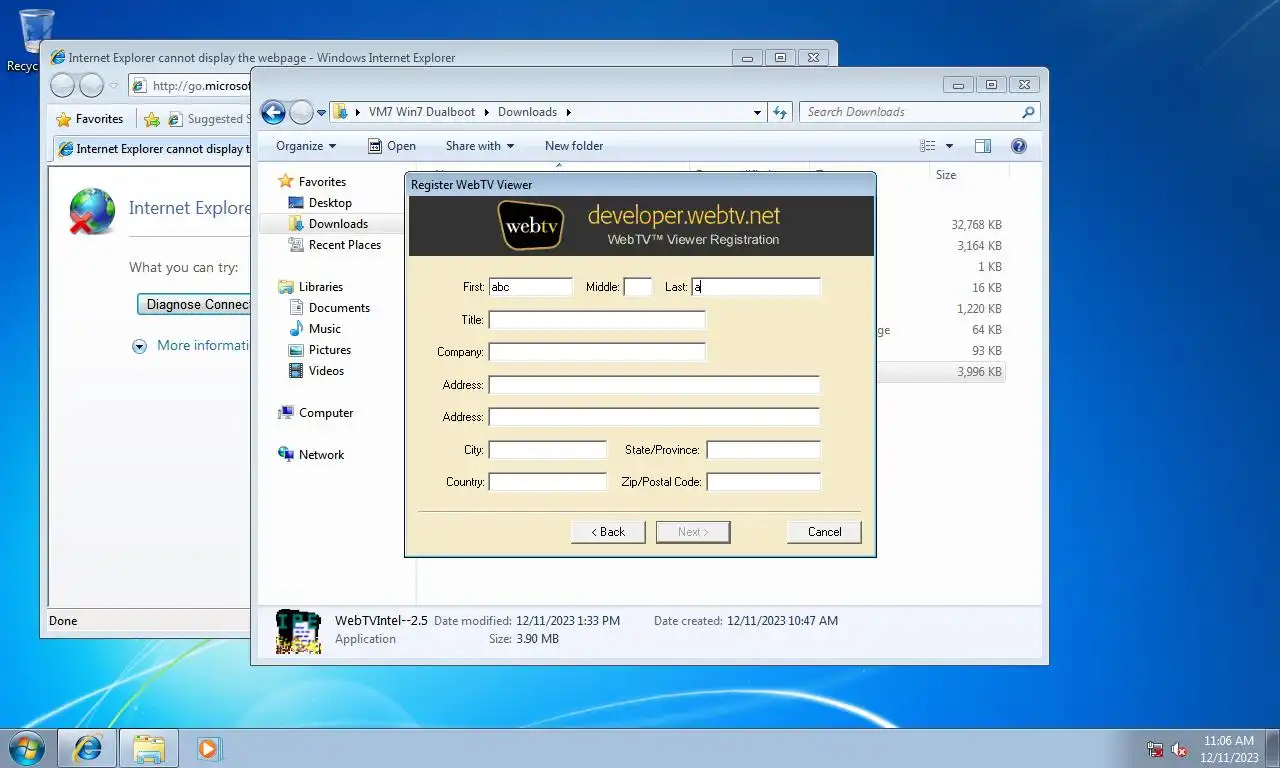Cancel the WebTV Viewer registration

(x=824, y=532)
